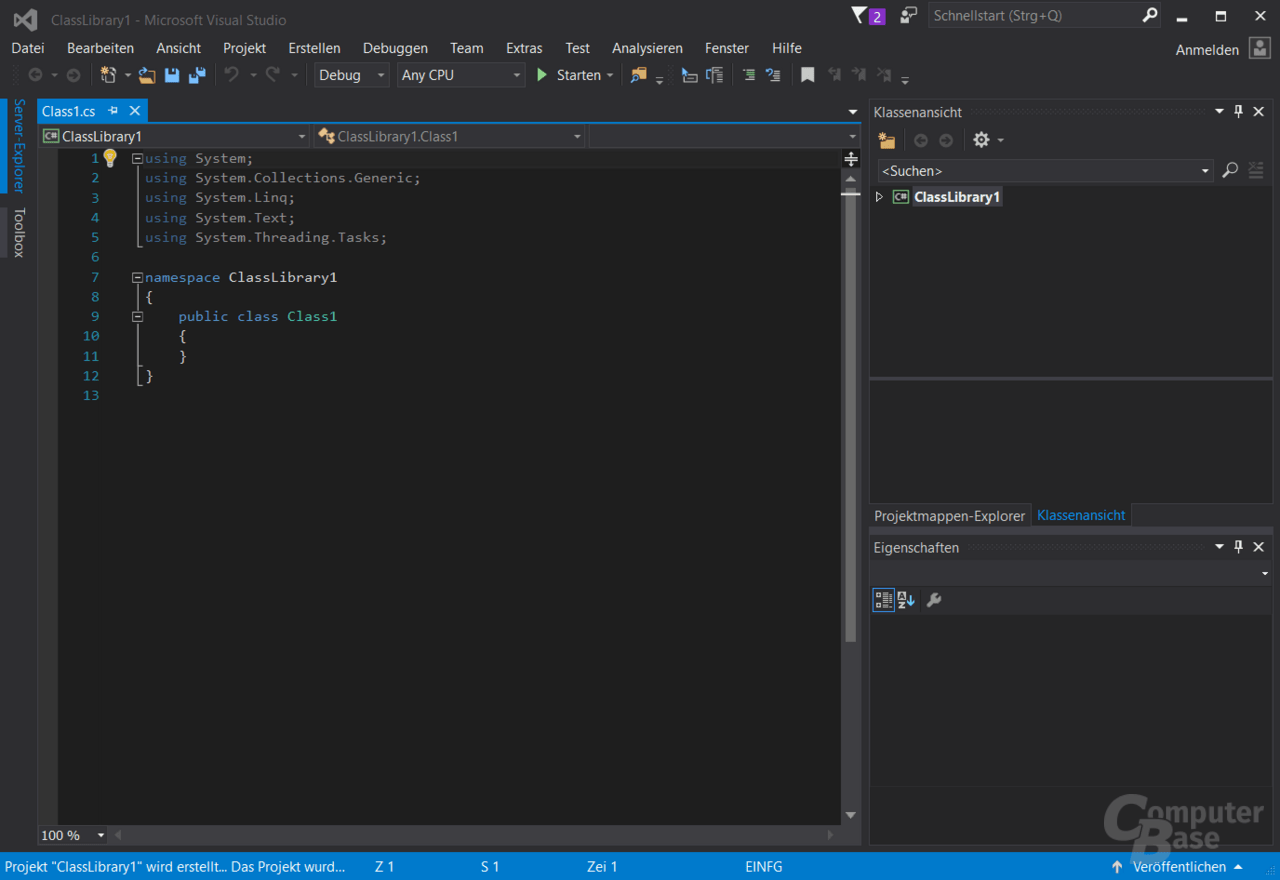Select the Save icon in the toolbar
The height and width of the screenshot is (880, 1280).
coord(172,74)
